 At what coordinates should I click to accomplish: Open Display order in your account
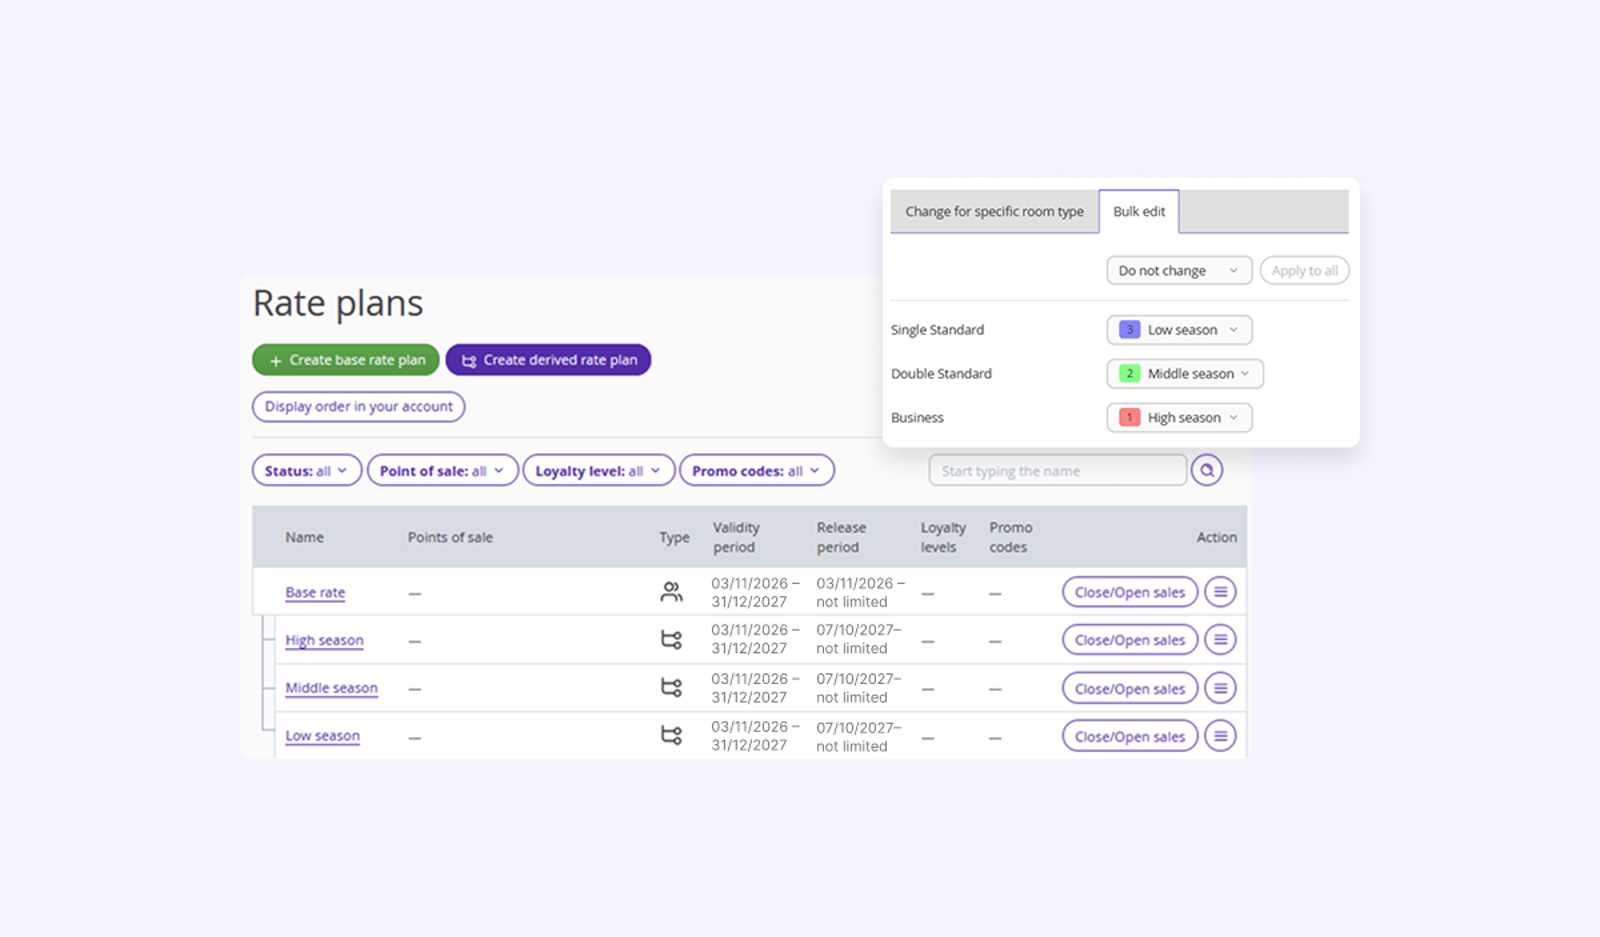point(358,407)
